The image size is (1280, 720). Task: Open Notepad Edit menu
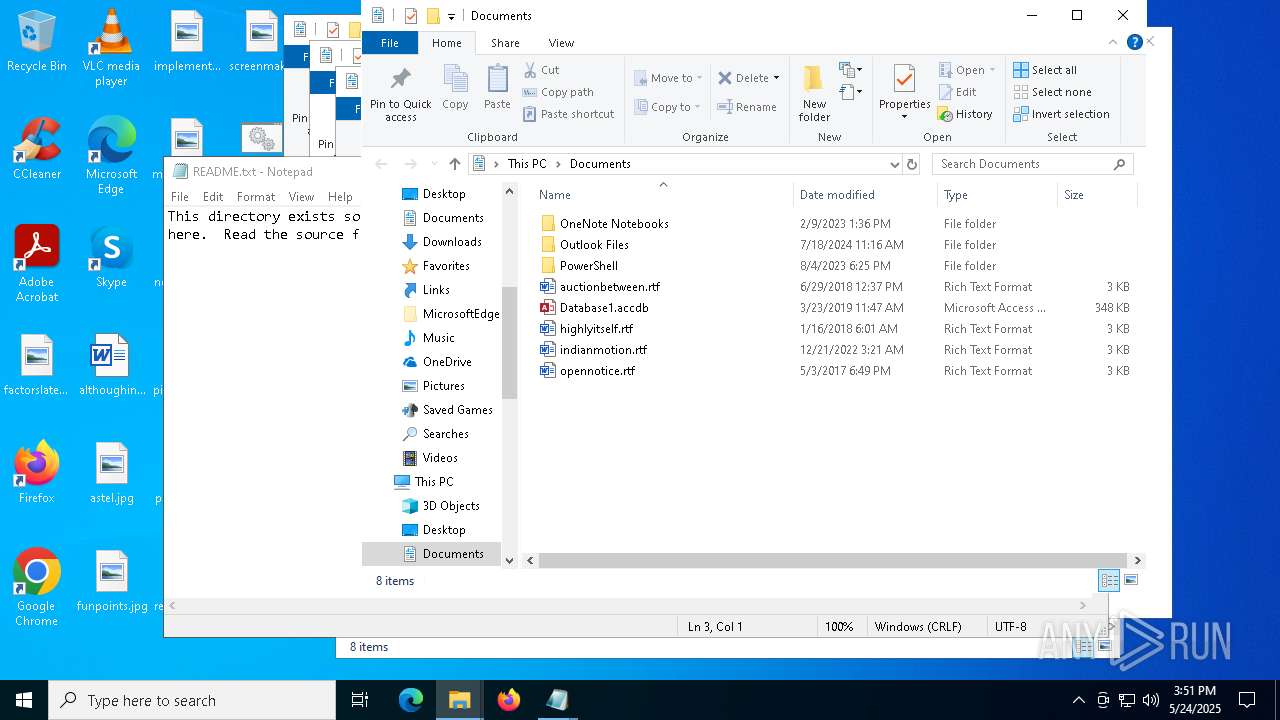point(213,197)
